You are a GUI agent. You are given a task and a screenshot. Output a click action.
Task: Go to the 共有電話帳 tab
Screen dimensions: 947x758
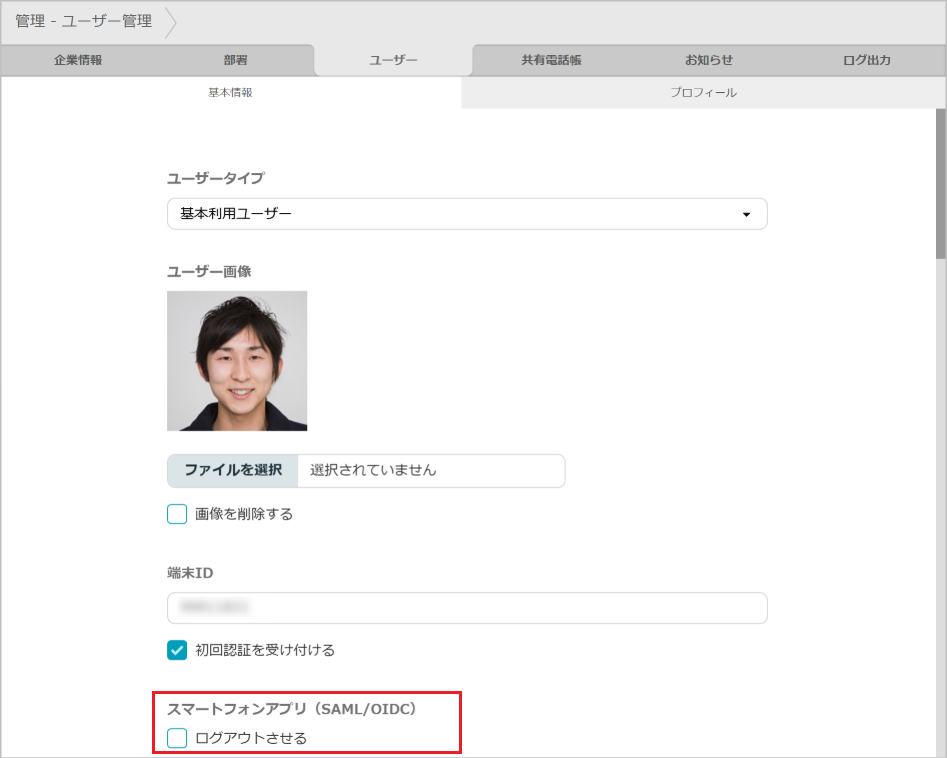pos(551,60)
